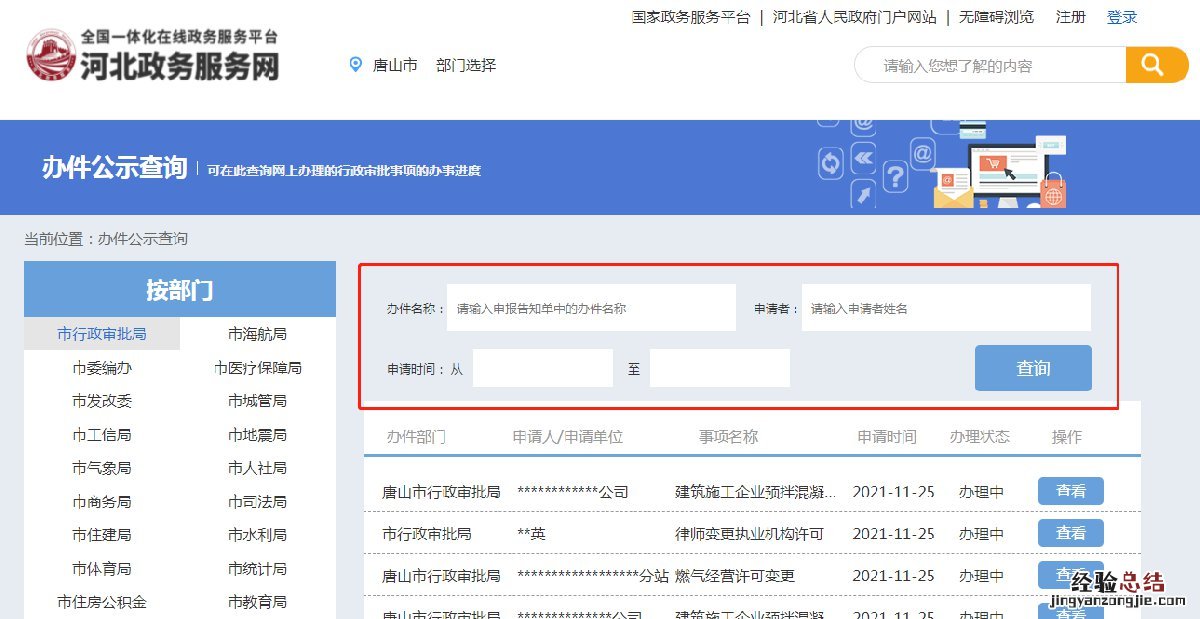Choose 市发改委 from department list
The image size is (1200, 619).
click(102, 401)
